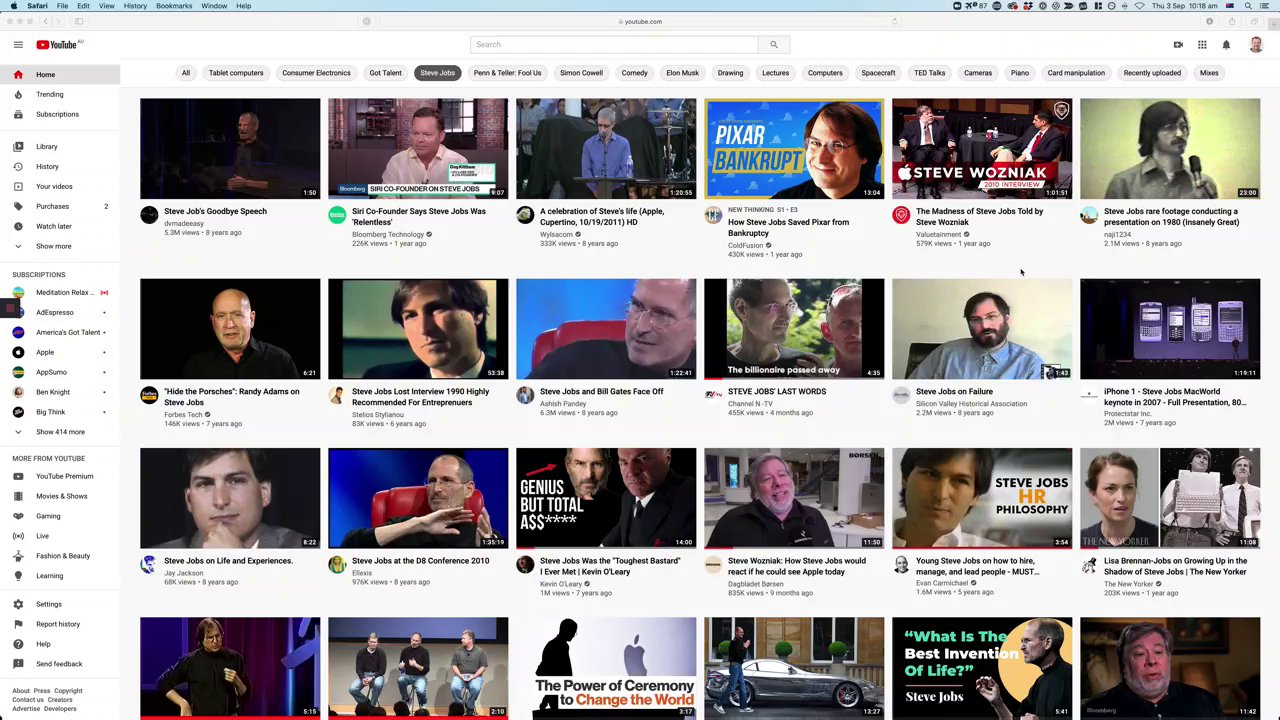Open Siri Co-Founder Says Steve Jobs Was 'Relentless'
The height and width of the screenshot is (720, 1280).
pos(419,216)
